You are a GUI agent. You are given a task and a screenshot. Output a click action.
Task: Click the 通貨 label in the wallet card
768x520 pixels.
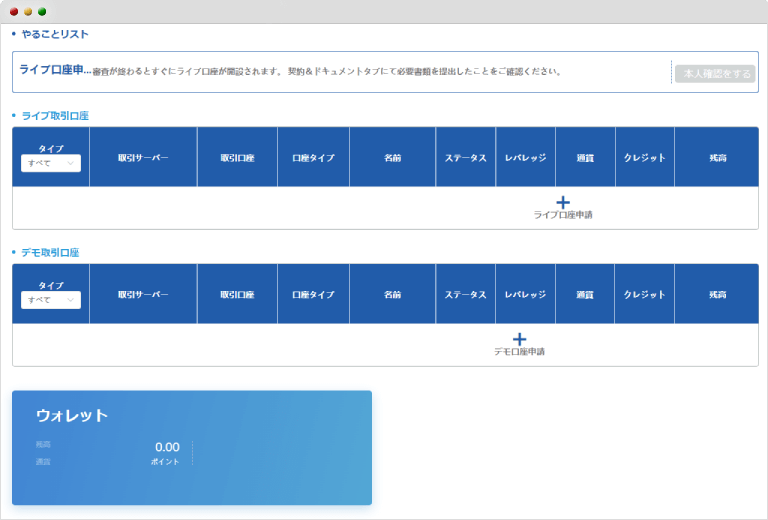click(43, 462)
